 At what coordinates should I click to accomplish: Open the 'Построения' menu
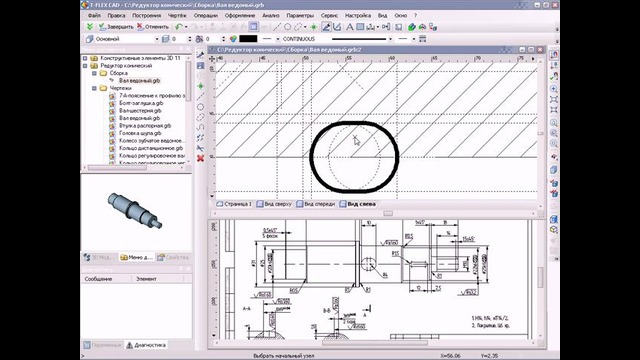pos(146,16)
